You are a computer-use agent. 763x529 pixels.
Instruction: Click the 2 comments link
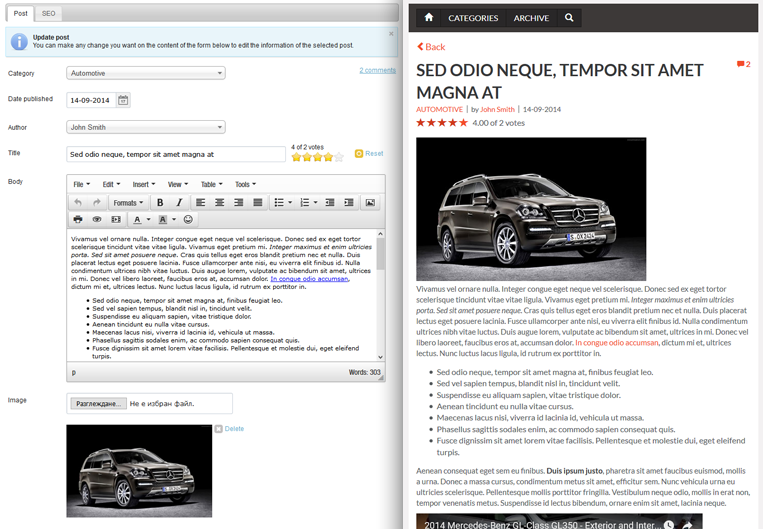(x=377, y=70)
